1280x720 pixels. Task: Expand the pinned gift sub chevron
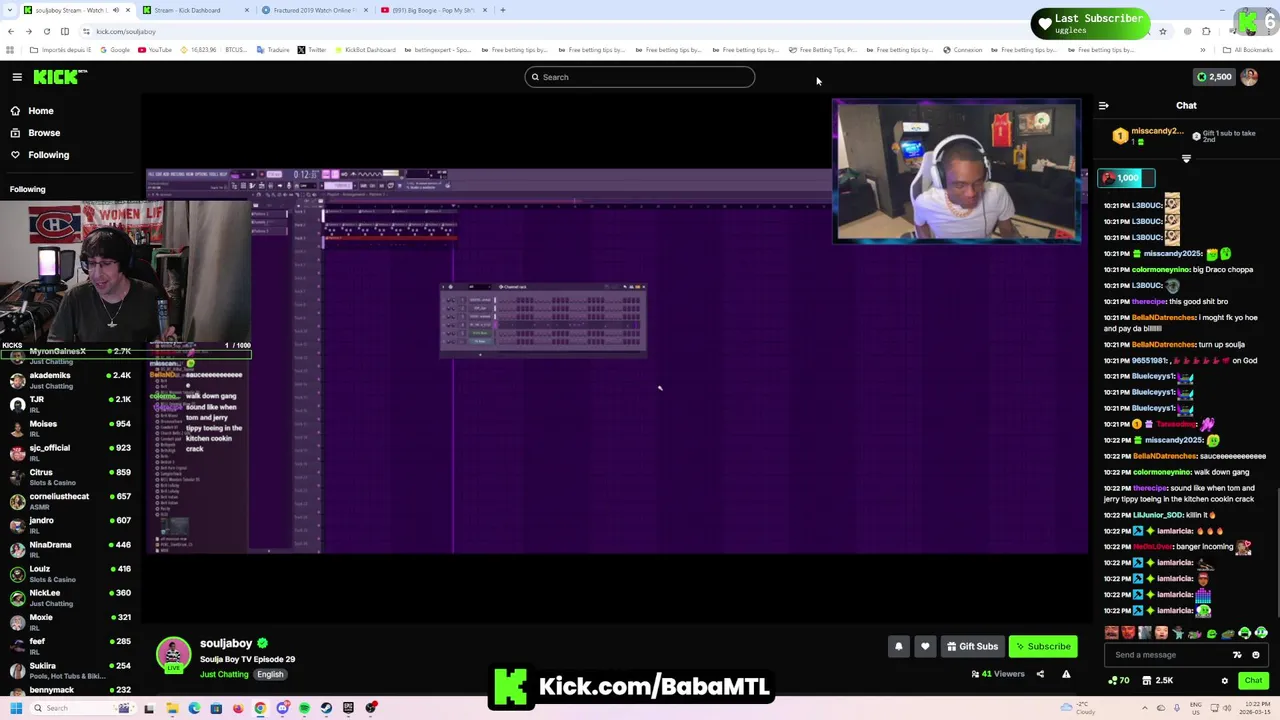(1186, 158)
